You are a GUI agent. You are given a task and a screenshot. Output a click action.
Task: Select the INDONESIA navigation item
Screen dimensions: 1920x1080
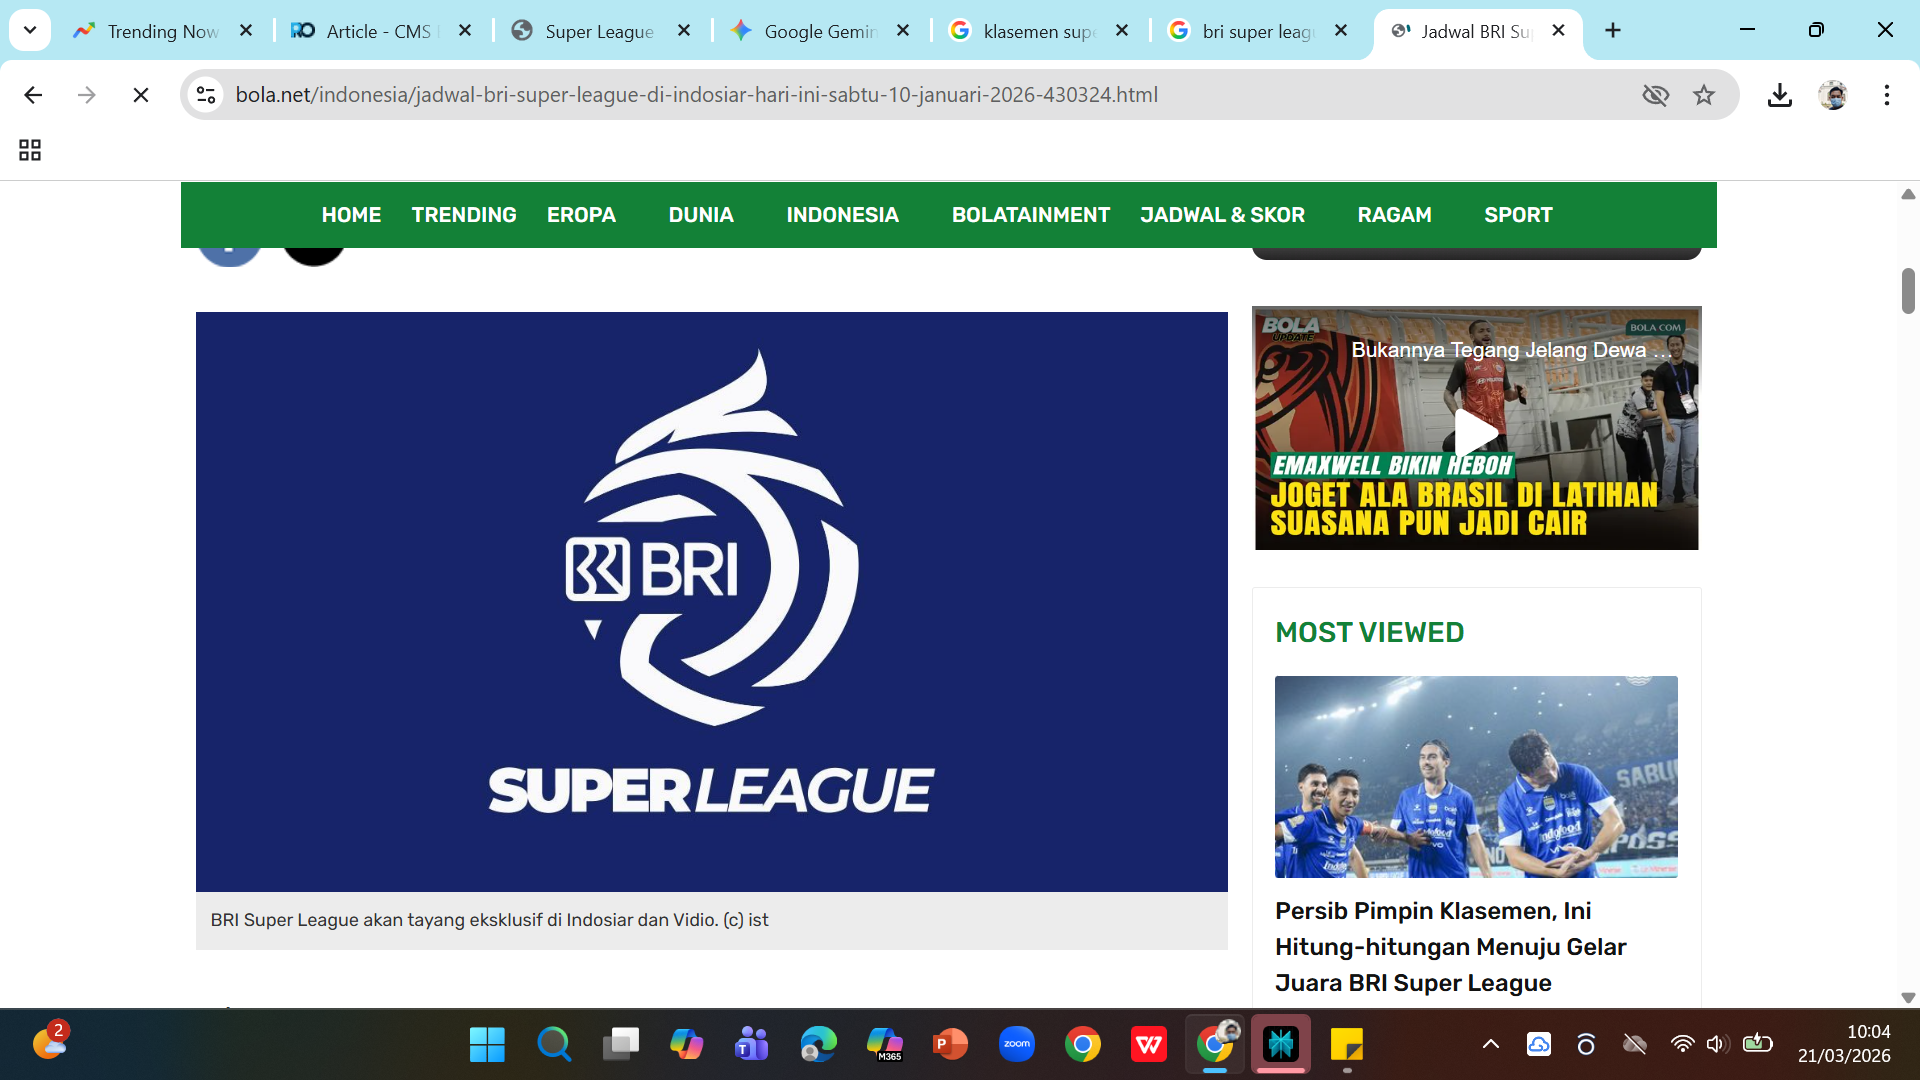(842, 215)
